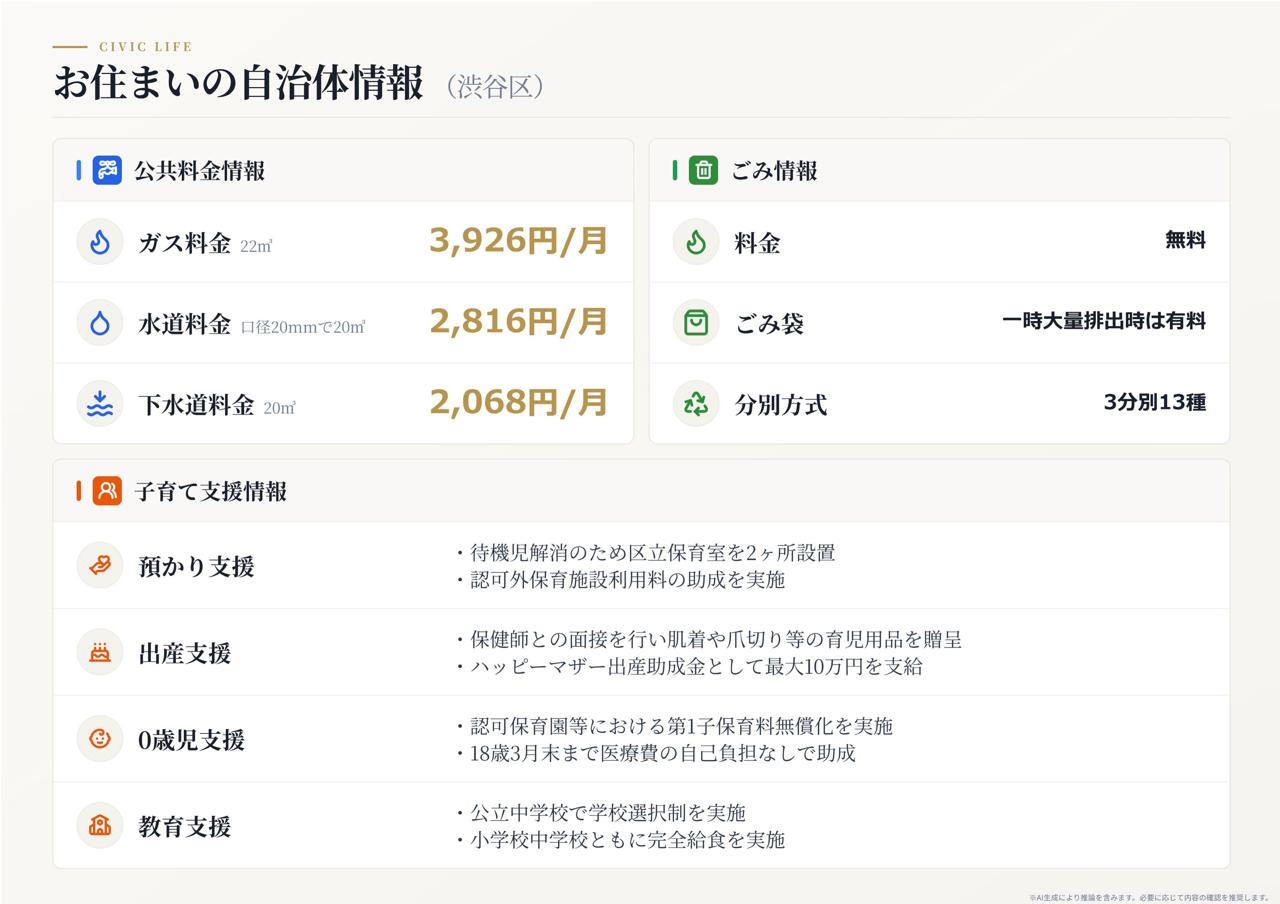
Task: Click the お住まいの自治体情報 page title
Action: point(238,84)
